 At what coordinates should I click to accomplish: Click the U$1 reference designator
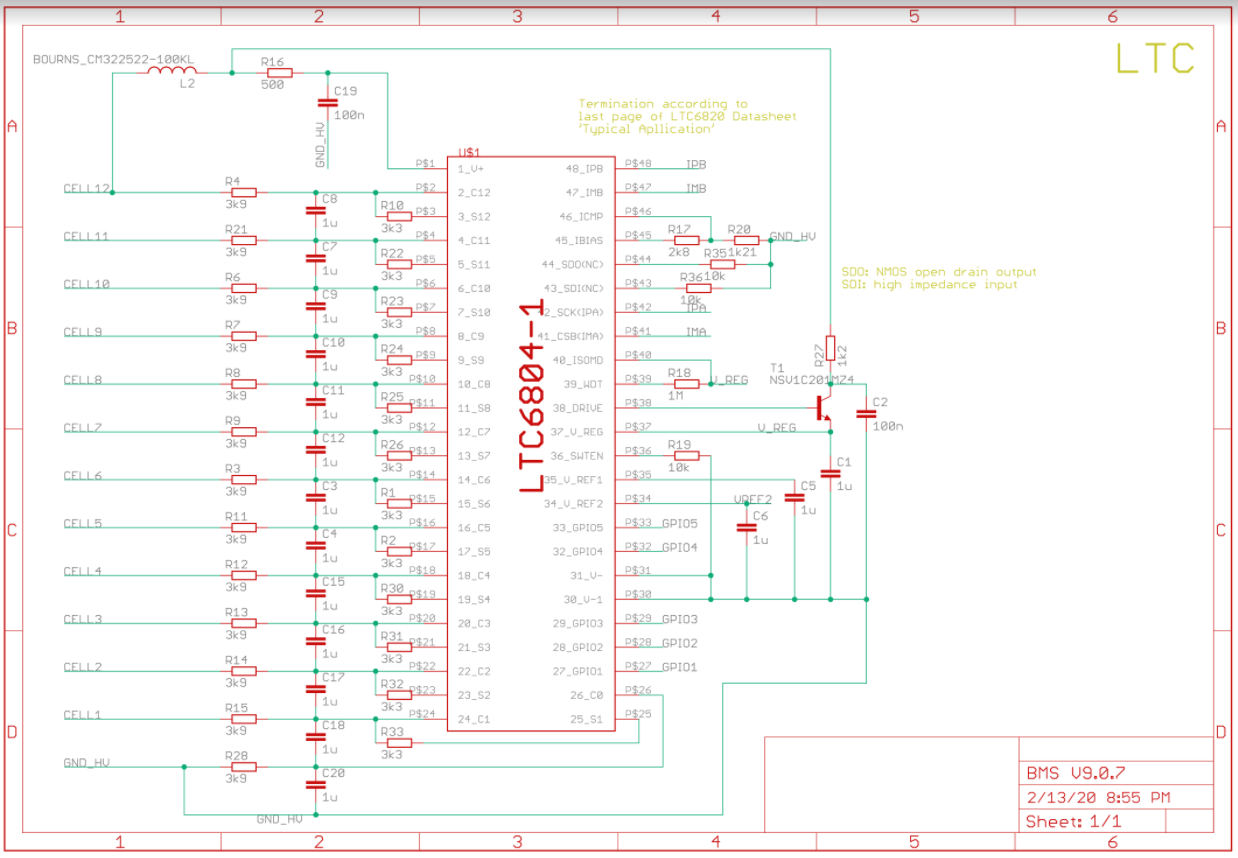tap(469, 152)
